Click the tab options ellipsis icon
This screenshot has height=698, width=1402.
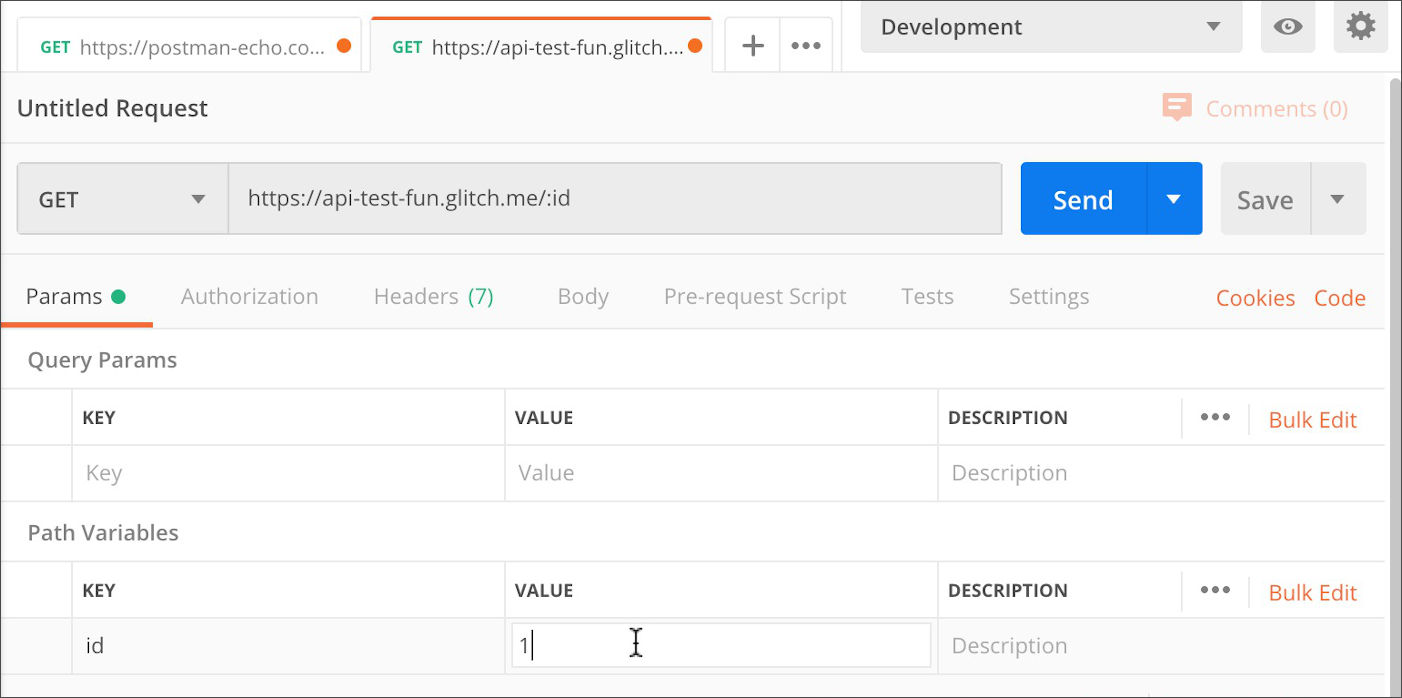806,46
